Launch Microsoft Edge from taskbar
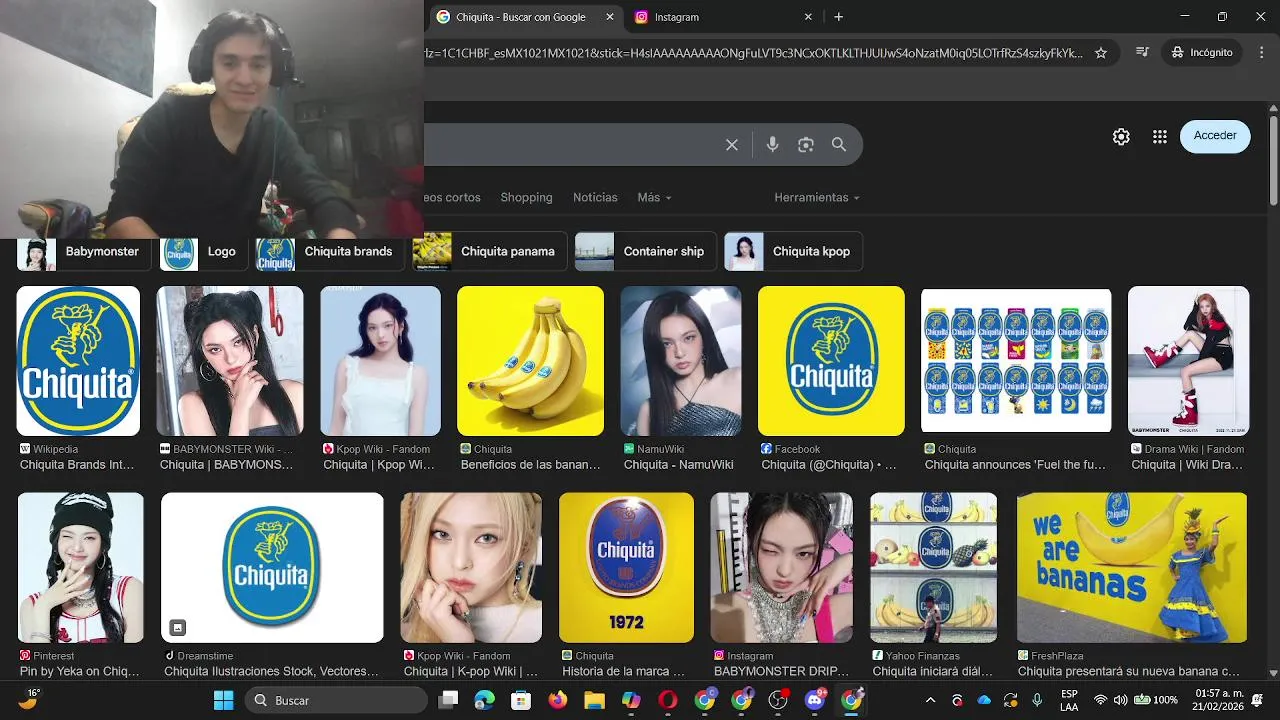This screenshot has height=720, width=1280. pos(485,700)
